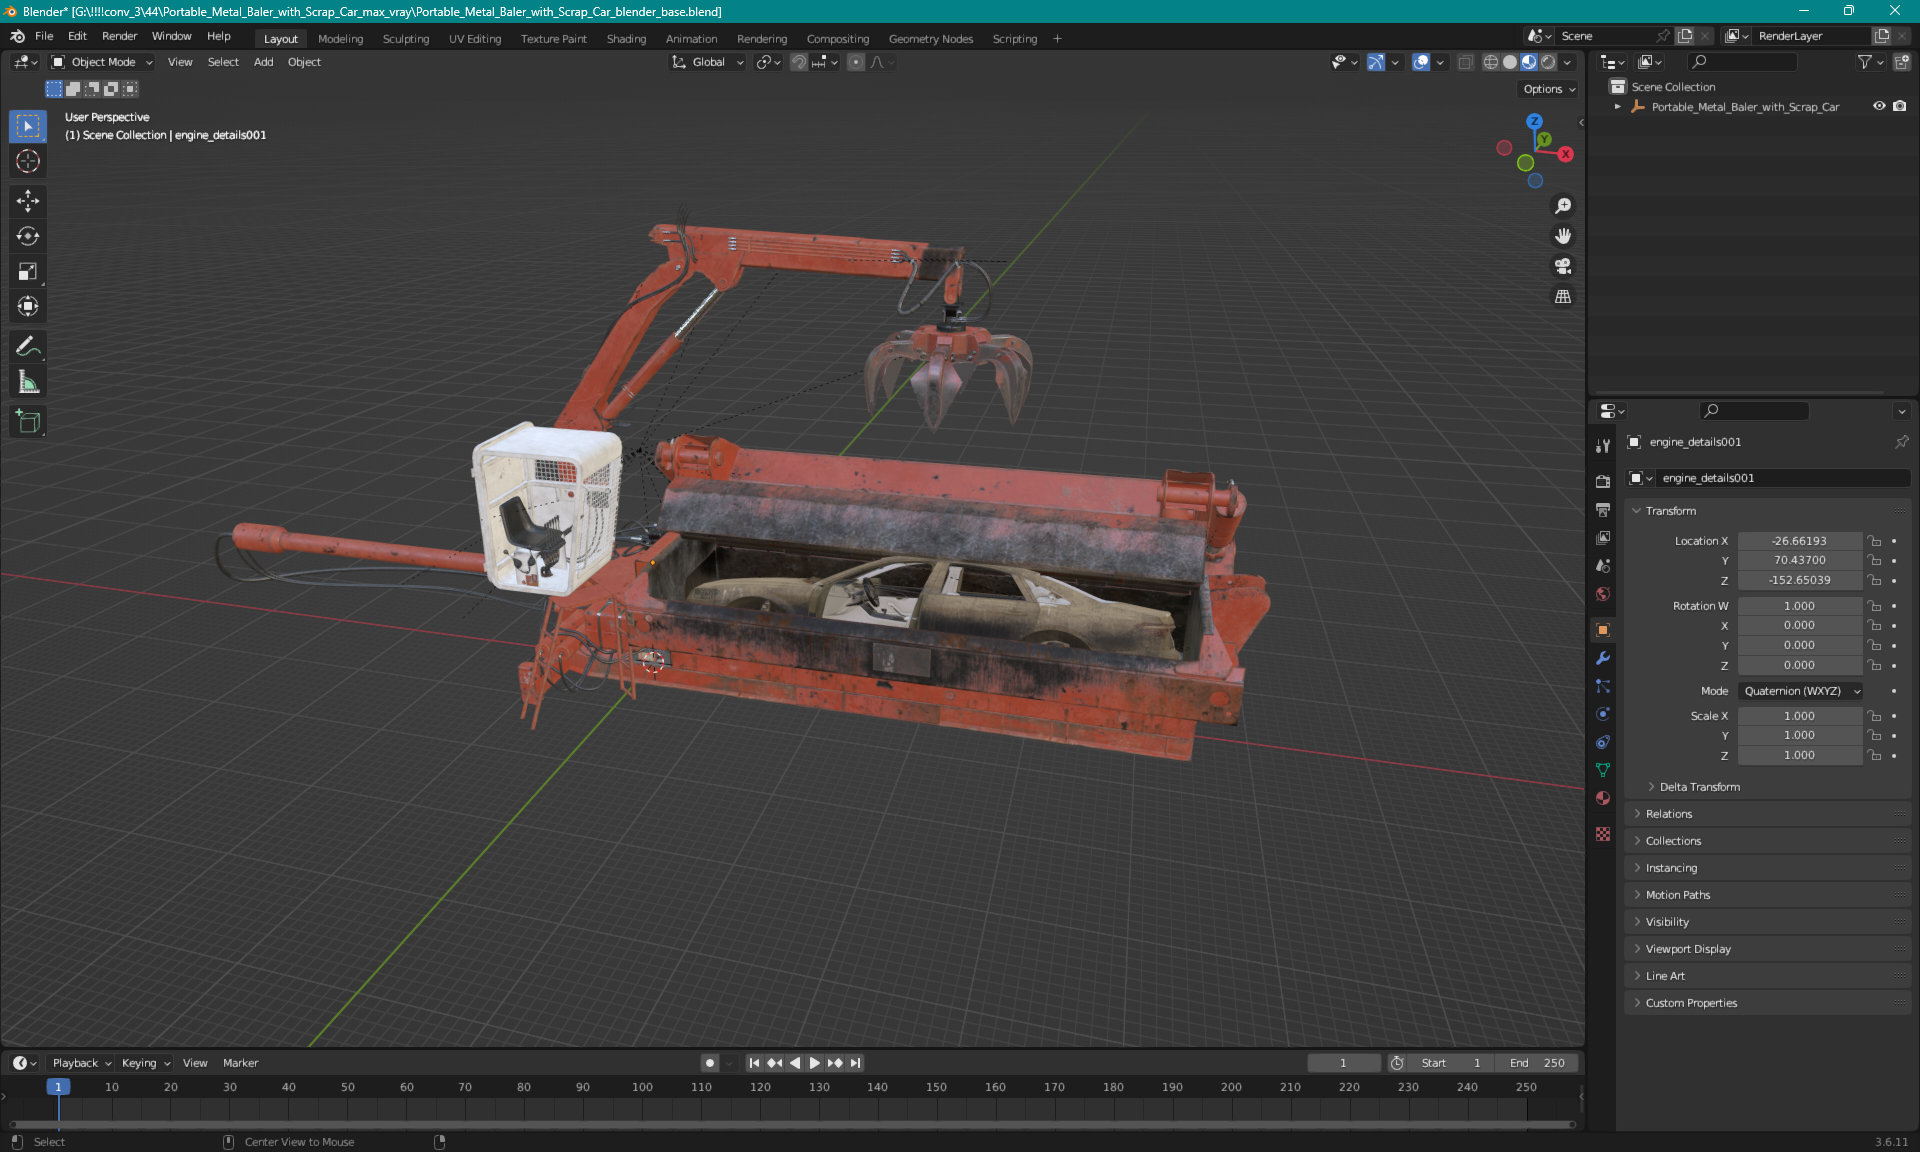Toggle X-ray mode

coord(1465,62)
